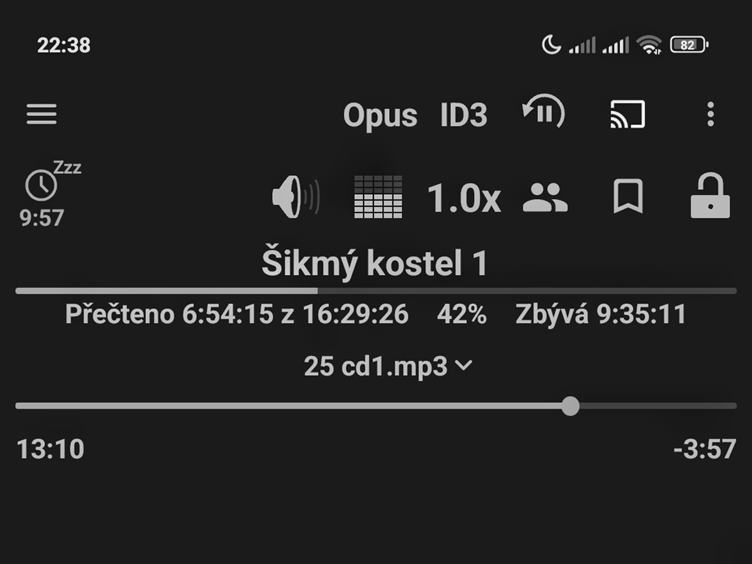Tap the overall book progress bar
This screenshot has height=564, width=752.
coord(376,291)
